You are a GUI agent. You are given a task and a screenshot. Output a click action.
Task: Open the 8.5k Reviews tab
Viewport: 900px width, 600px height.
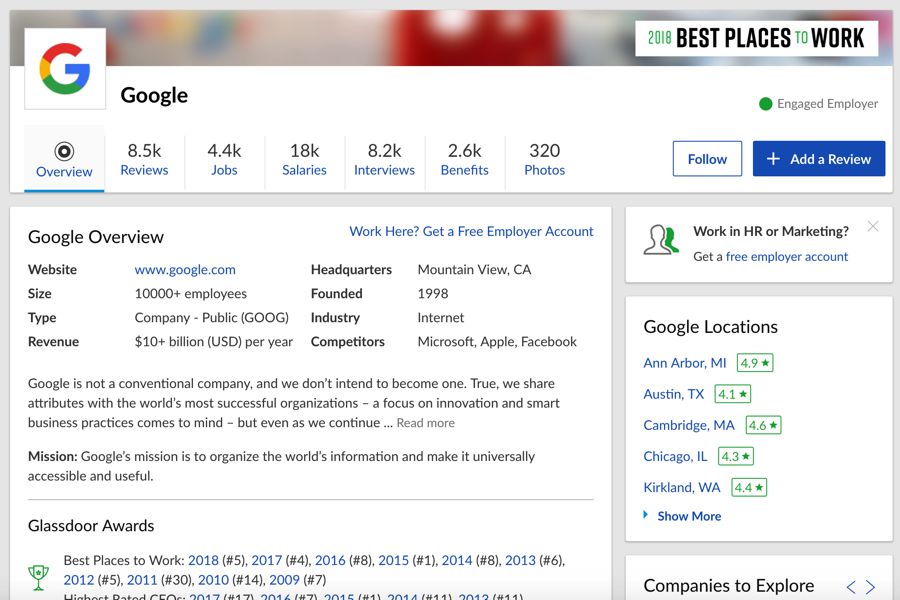pyautogui.click(x=144, y=159)
